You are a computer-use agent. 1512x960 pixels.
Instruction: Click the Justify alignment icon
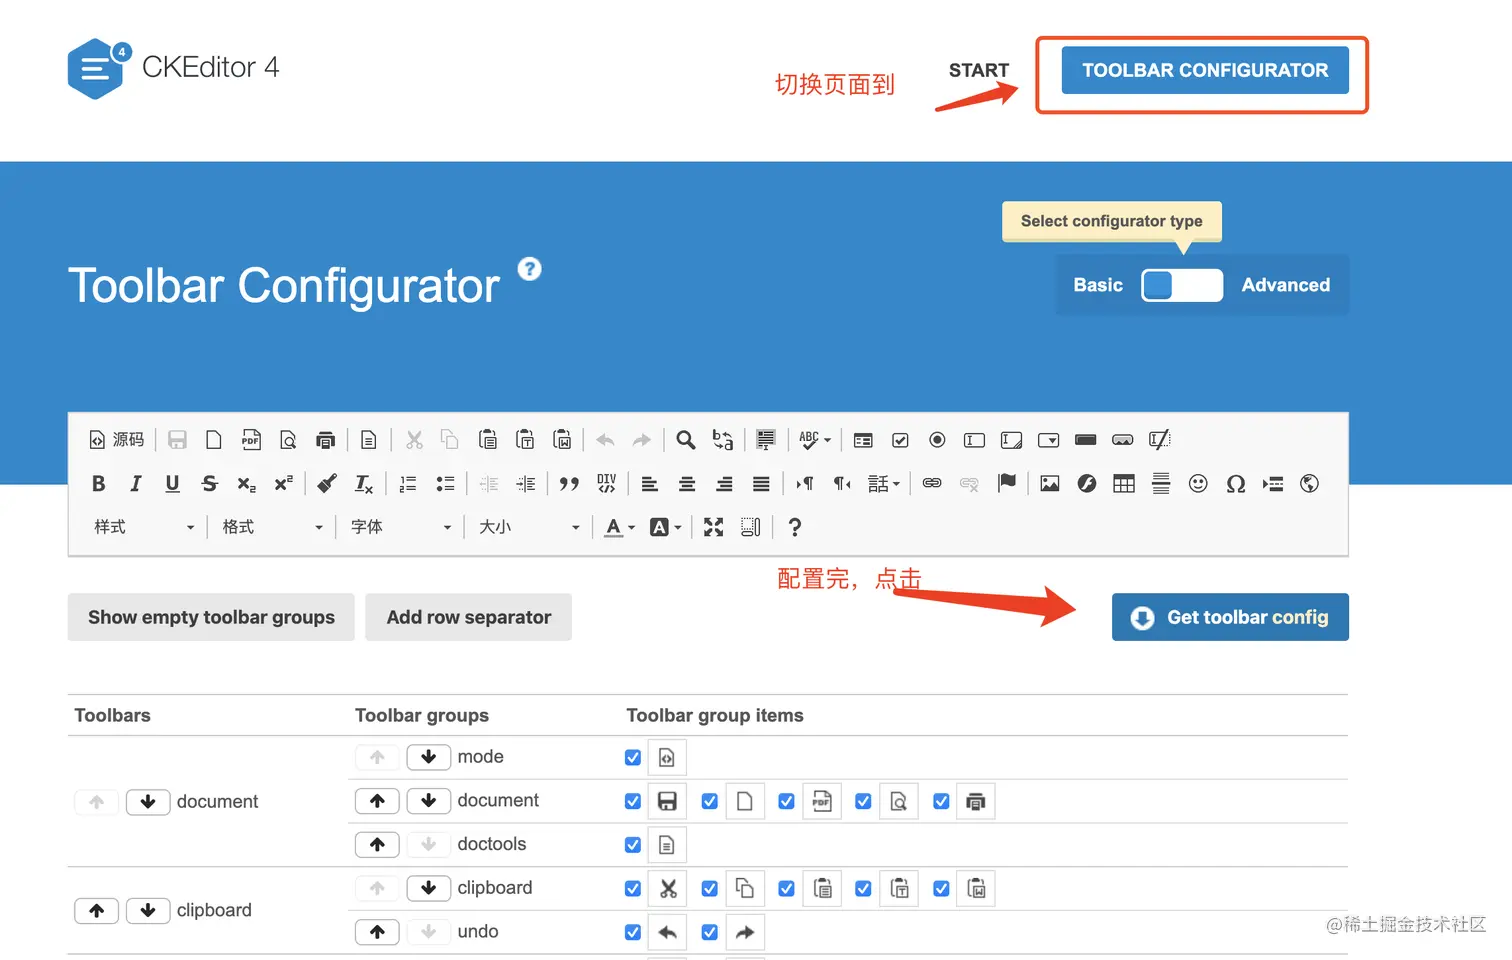pyautogui.click(x=761, y=484)
